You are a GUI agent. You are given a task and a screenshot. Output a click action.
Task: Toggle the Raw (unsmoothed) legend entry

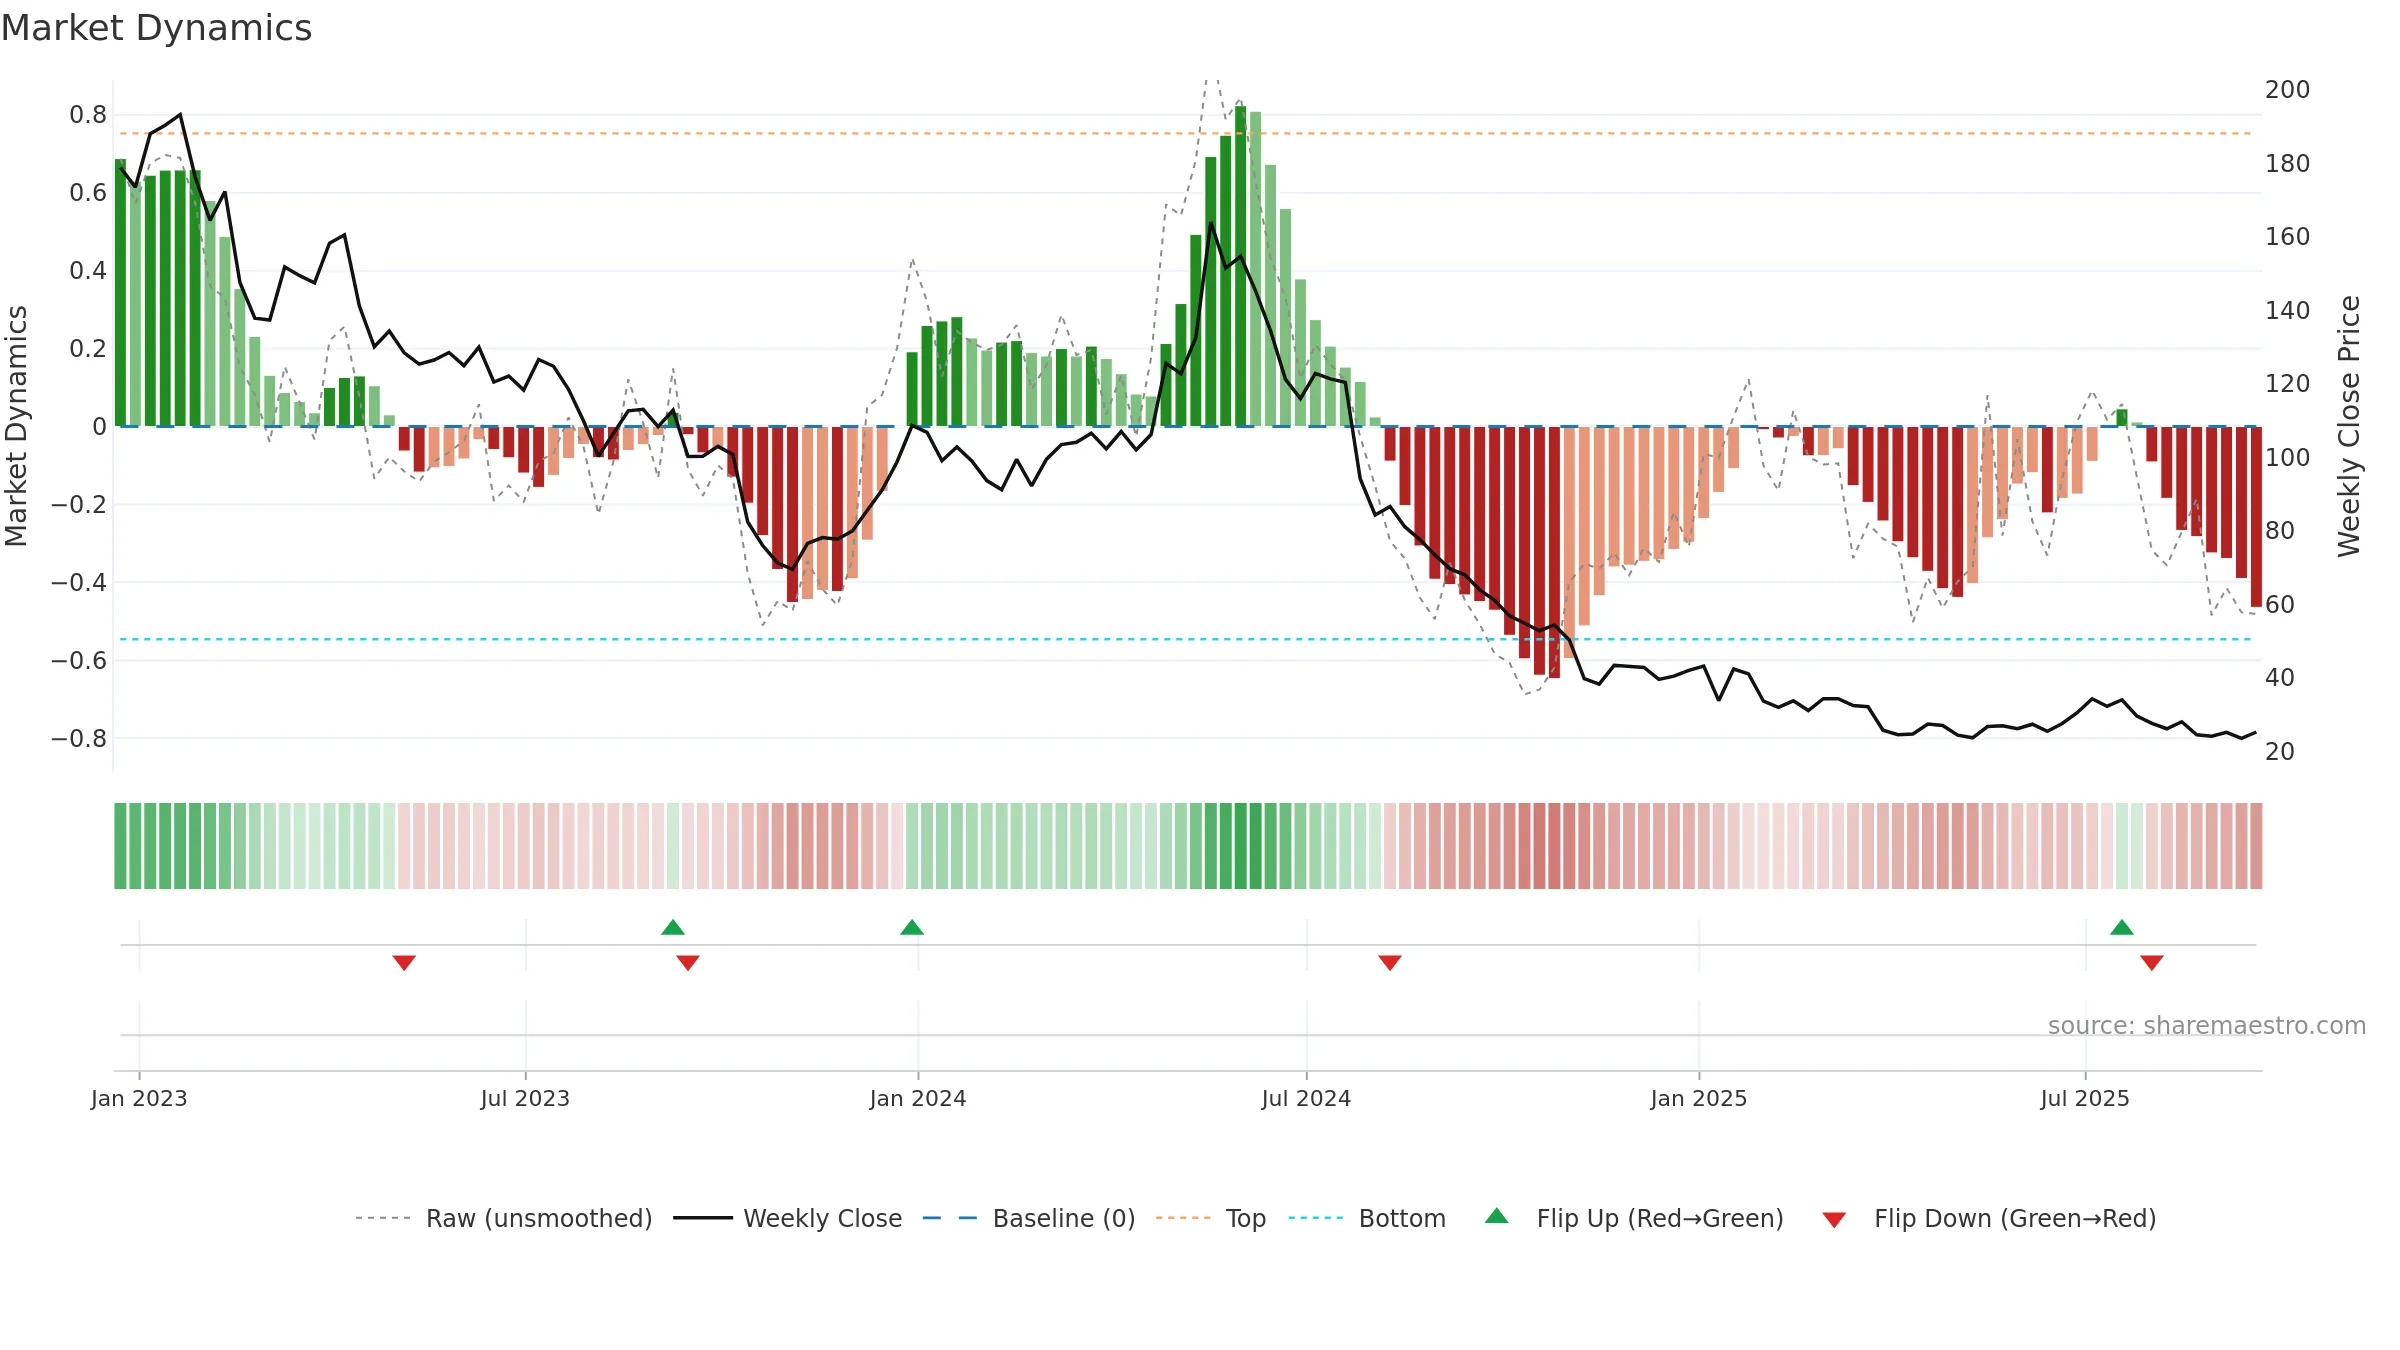point(504,1218)
